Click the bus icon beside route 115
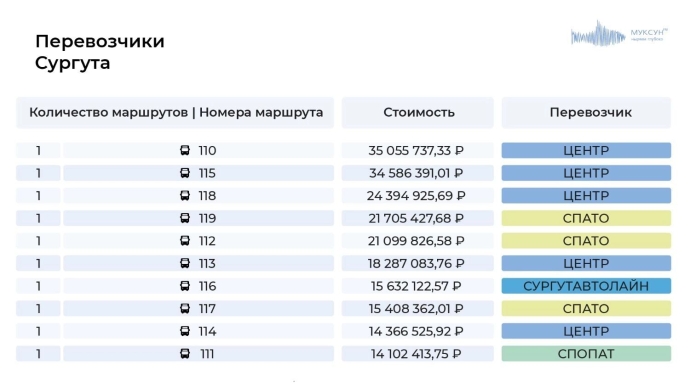The height and width of the screenshot is (387, 690). (185, 173)
